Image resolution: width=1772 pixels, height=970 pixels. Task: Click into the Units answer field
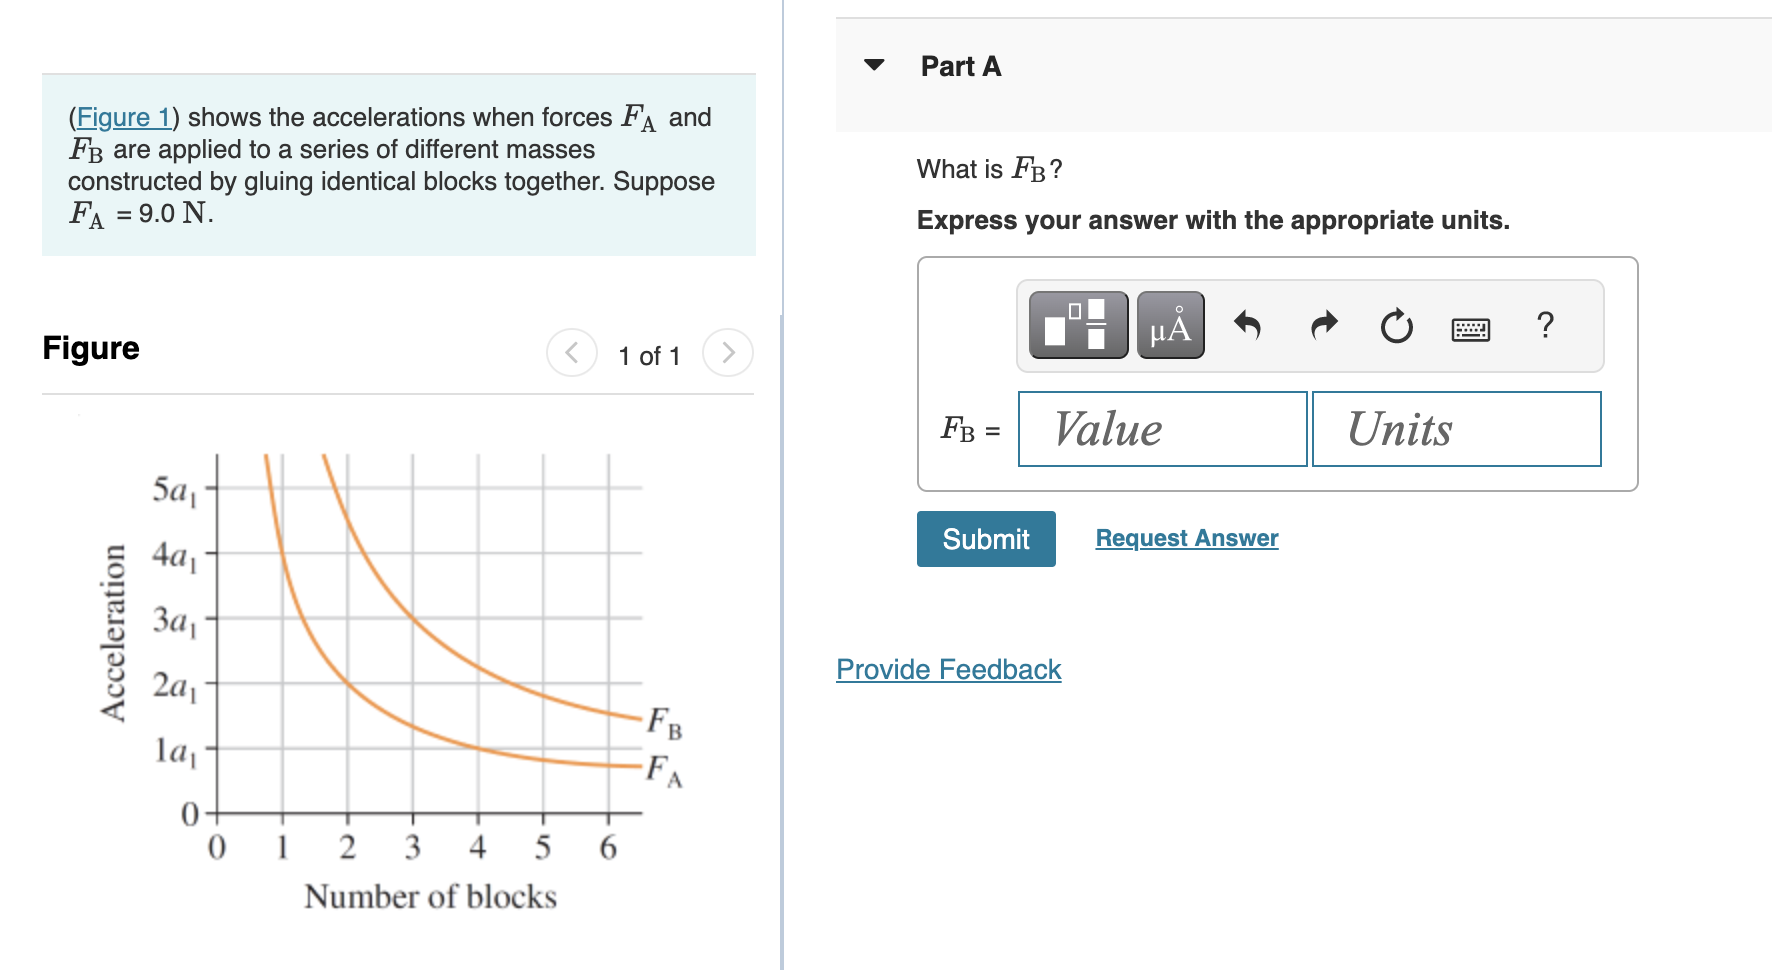point(1456,429)
